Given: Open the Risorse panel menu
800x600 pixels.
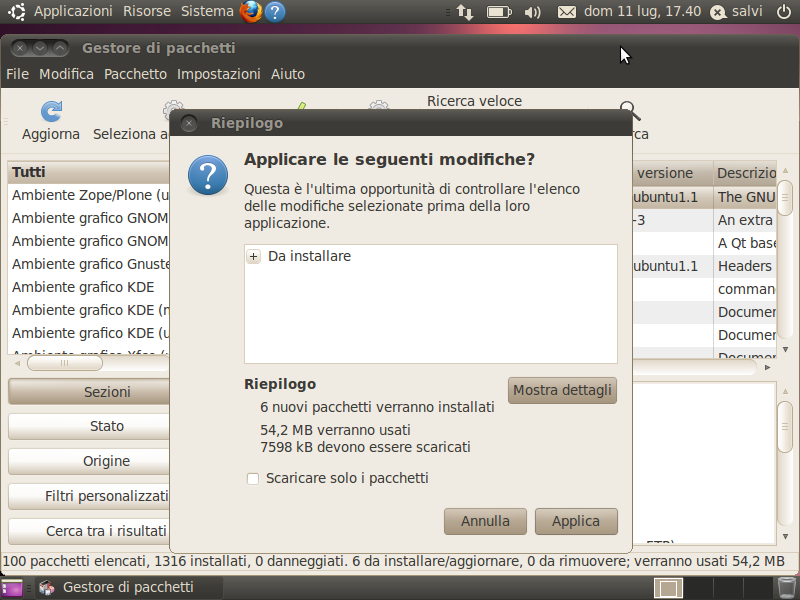Looking at the screenshot, I should point(147,11).
